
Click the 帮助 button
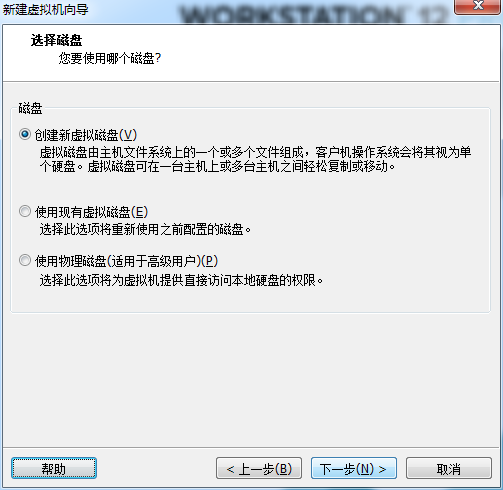[54, 468]
